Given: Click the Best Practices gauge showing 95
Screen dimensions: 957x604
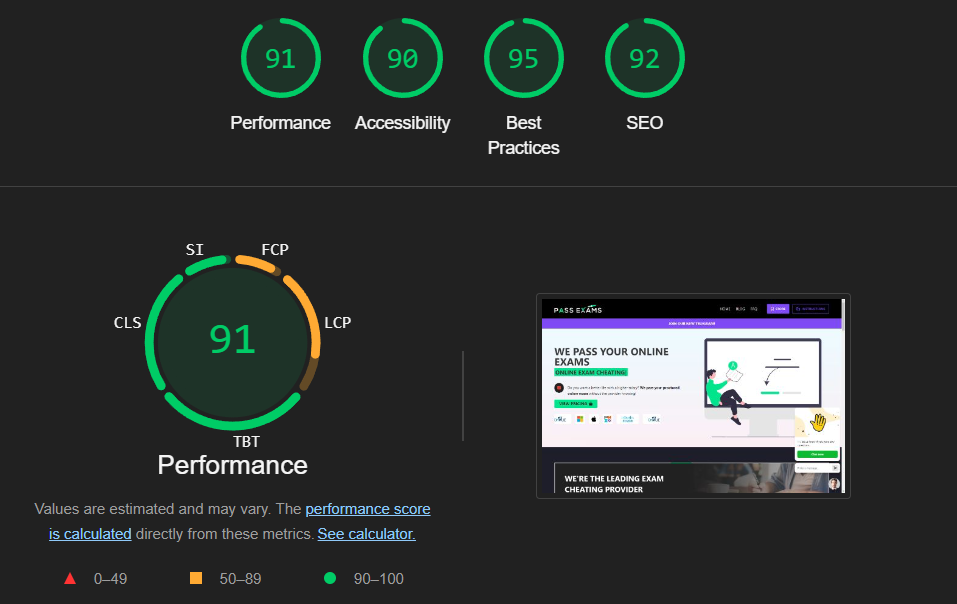Looking at the screenshot, I should 524,58.
